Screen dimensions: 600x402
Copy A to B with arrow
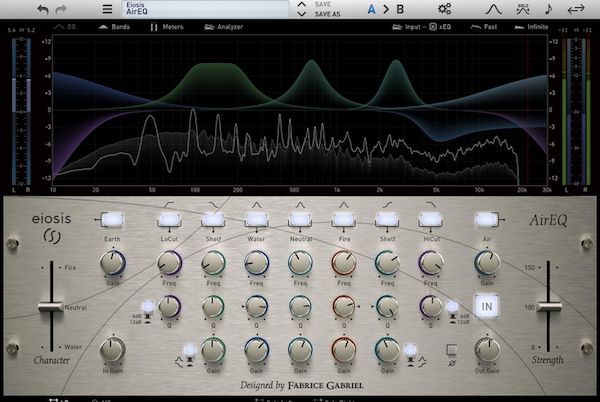[386, 9]
